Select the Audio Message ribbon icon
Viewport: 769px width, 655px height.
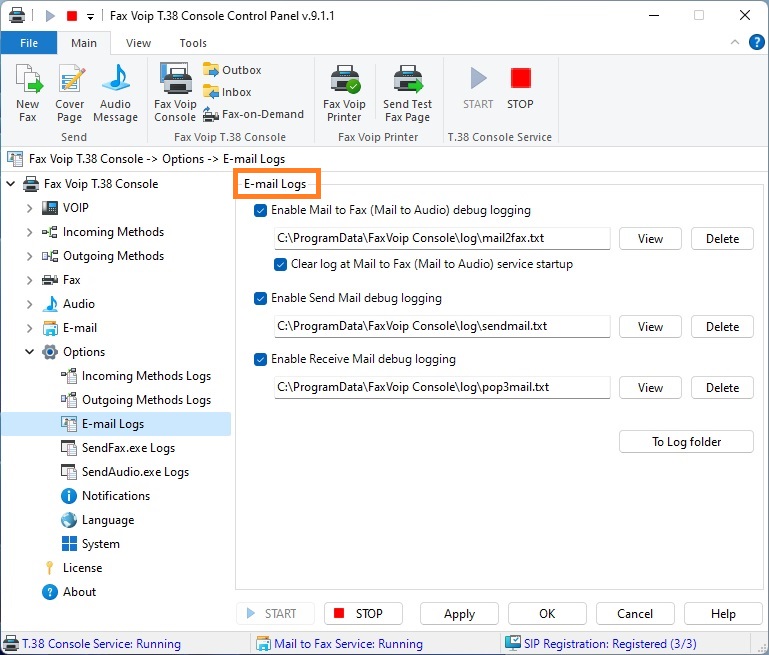tap(115, 93)
